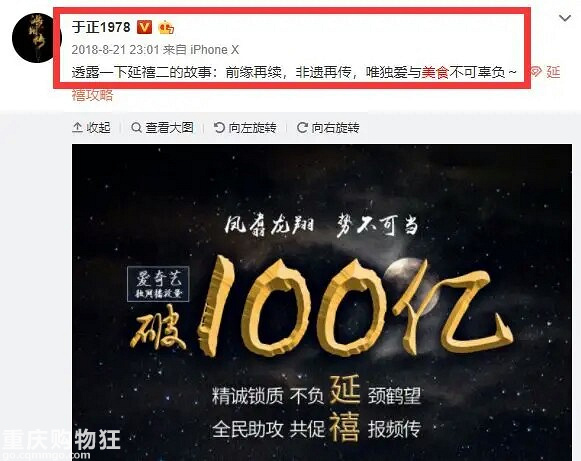
Task: Click the orange V verified badge
Action: point(145,27)
